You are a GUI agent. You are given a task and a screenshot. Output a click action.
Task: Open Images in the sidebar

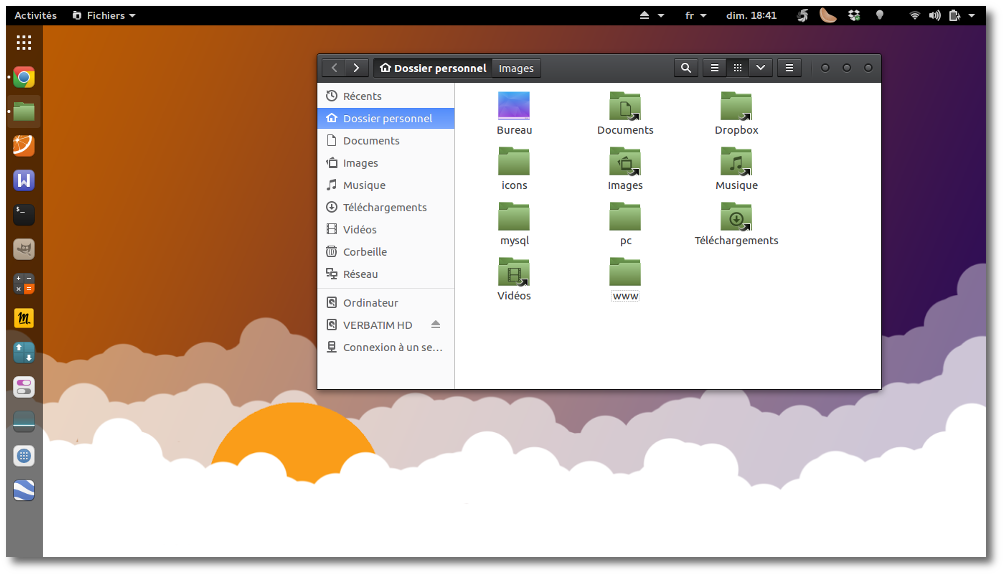(385, 163)
